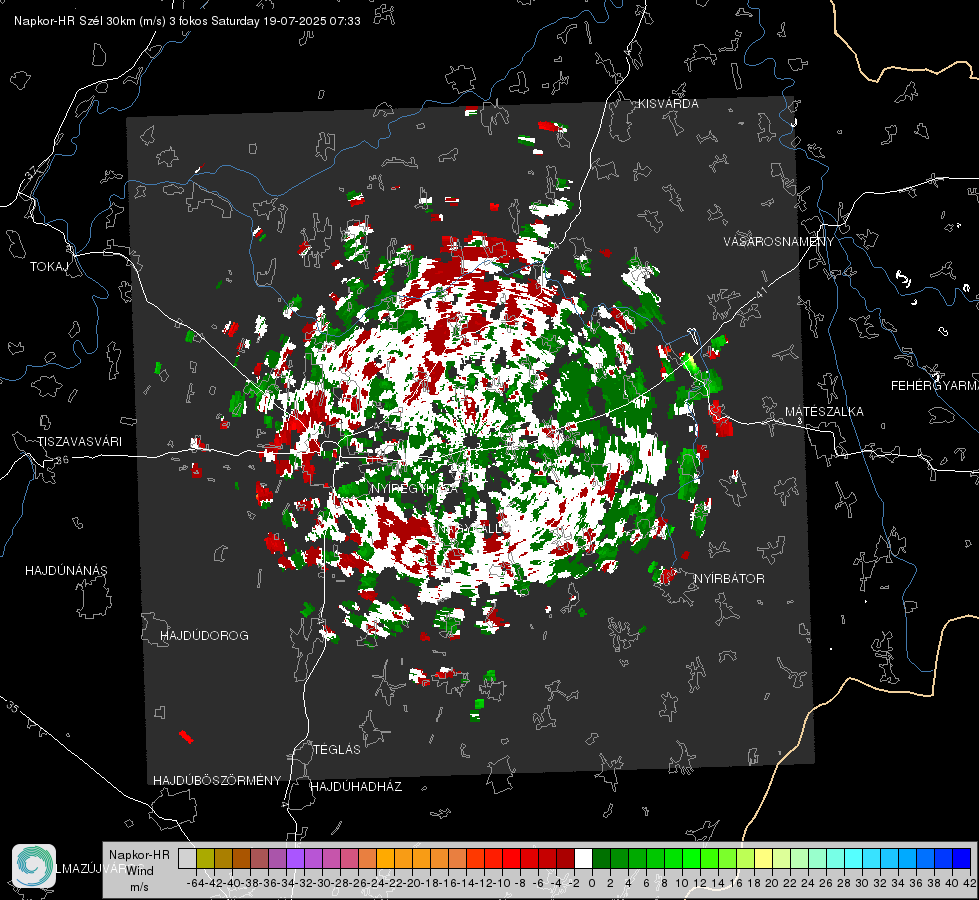Select the HAJDÚHADHÁZ town label
The height and width of the screenshot is (900, 979).
click(356, 786)
